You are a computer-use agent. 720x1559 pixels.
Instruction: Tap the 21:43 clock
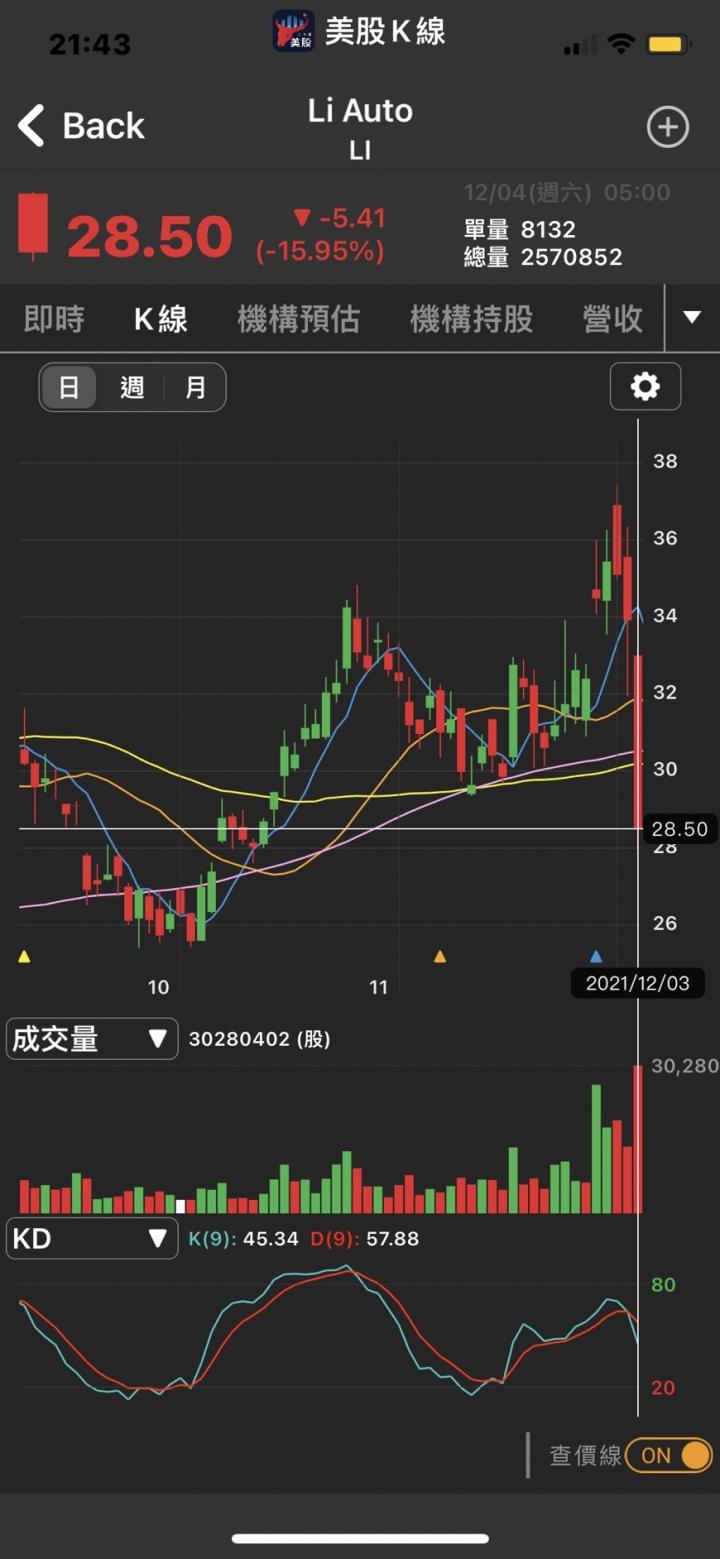pos(90,44)
